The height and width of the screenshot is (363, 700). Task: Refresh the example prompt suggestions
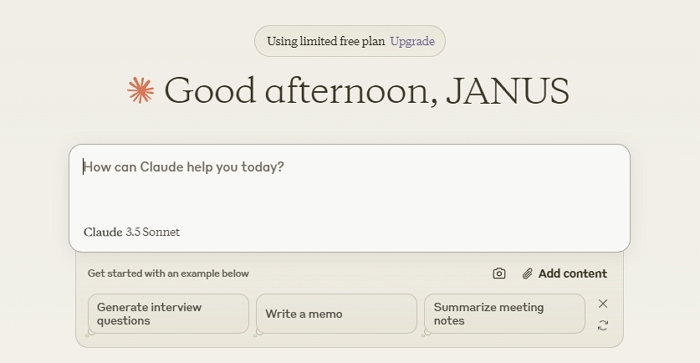click(x=603, y=325)
